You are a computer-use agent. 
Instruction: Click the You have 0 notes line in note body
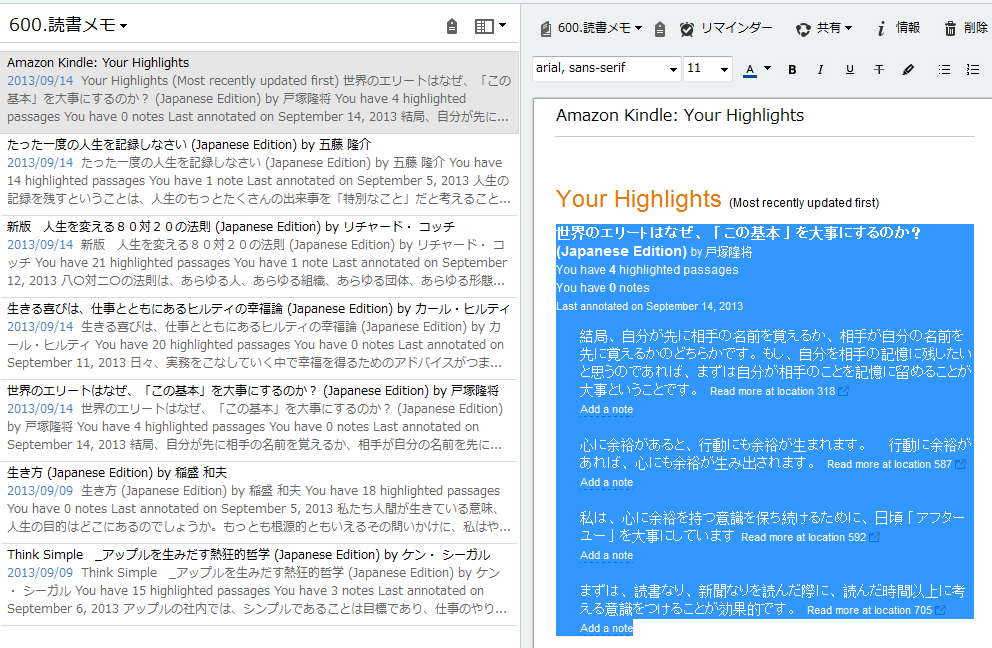pos(603,288)
